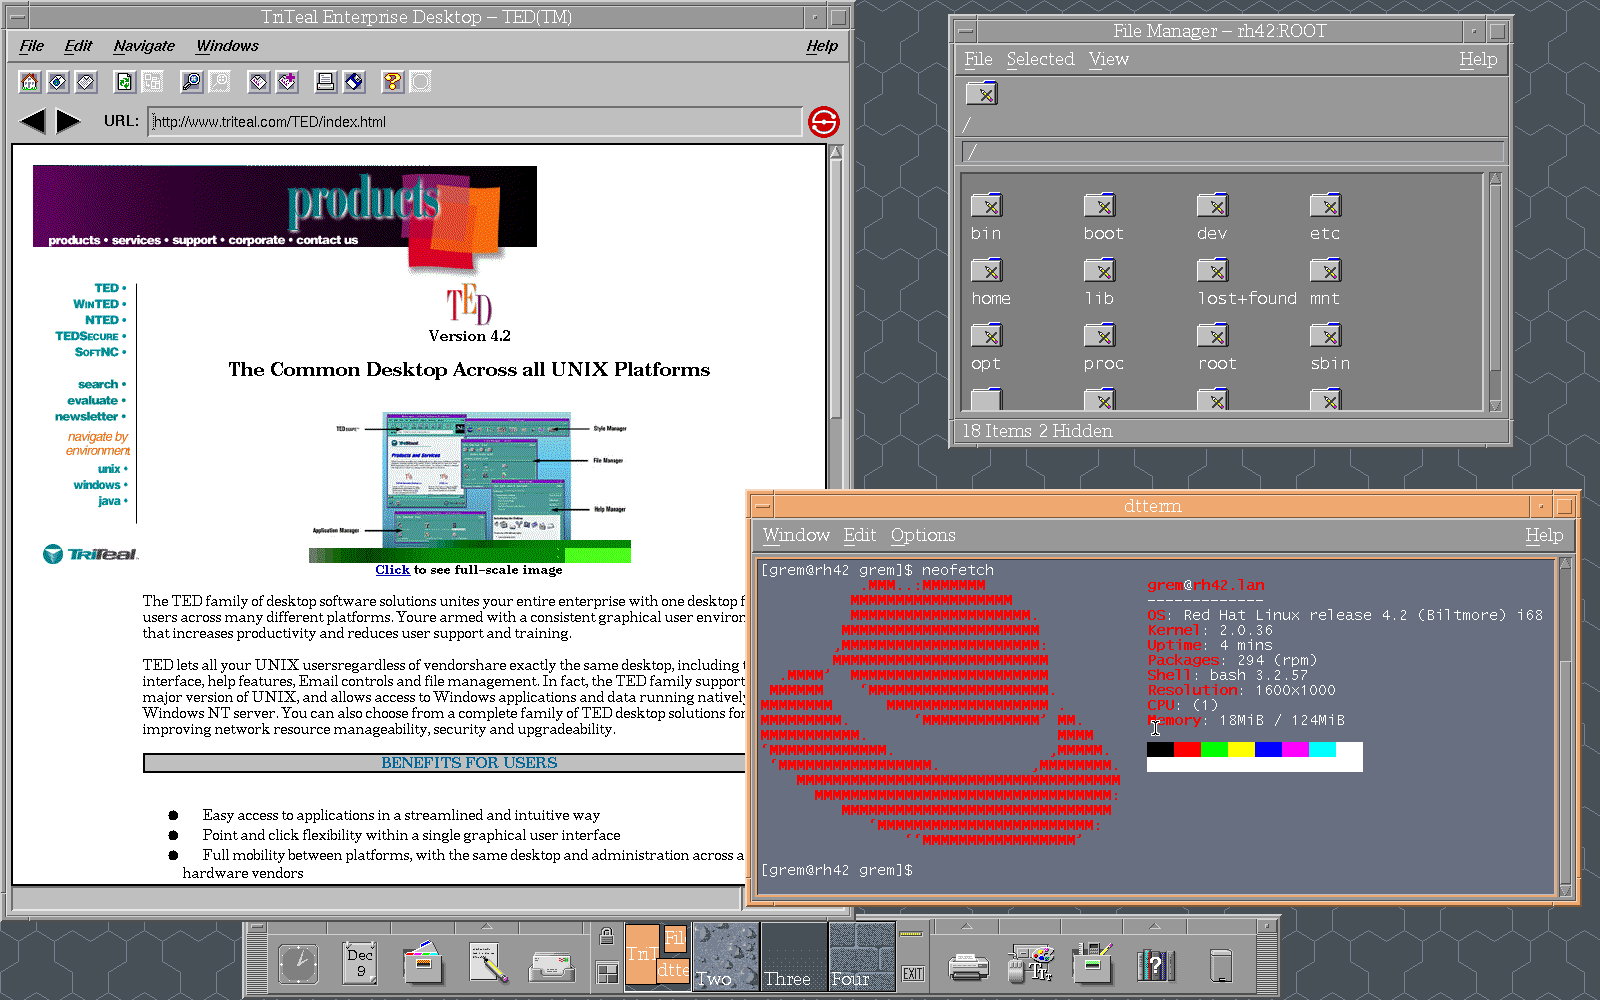Viewport: 1600px width, 1000px height.
Task: Click into the browser URL input field
Action: coord(475,122)
